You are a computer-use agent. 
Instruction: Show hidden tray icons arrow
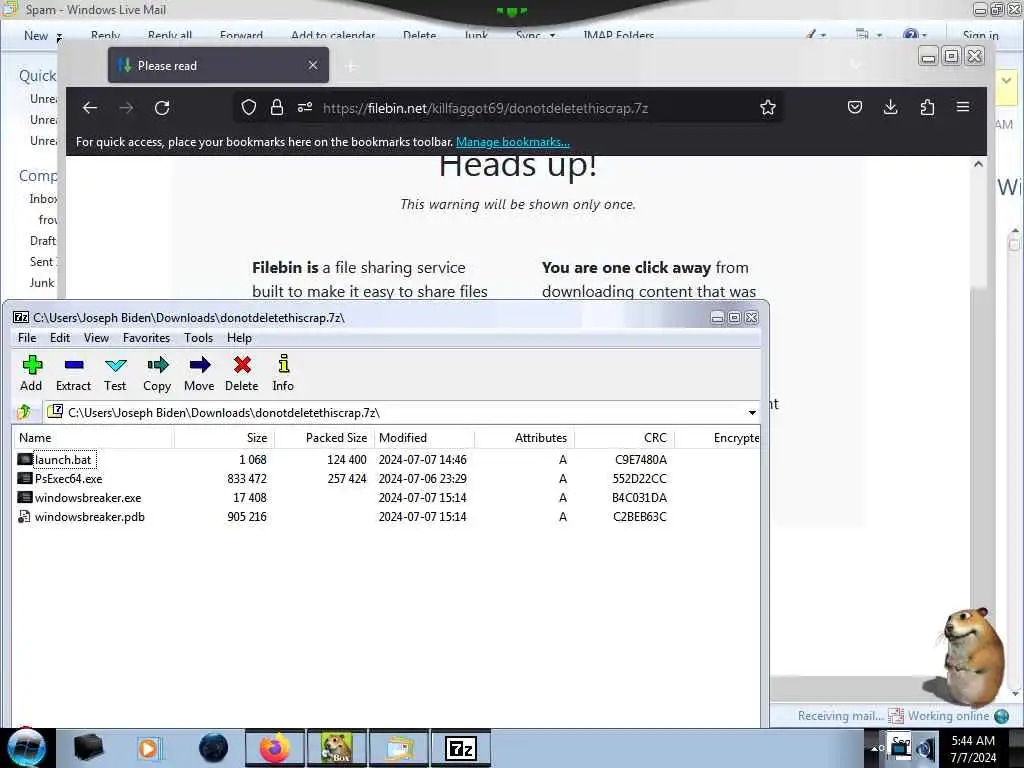tap(875, 748)
